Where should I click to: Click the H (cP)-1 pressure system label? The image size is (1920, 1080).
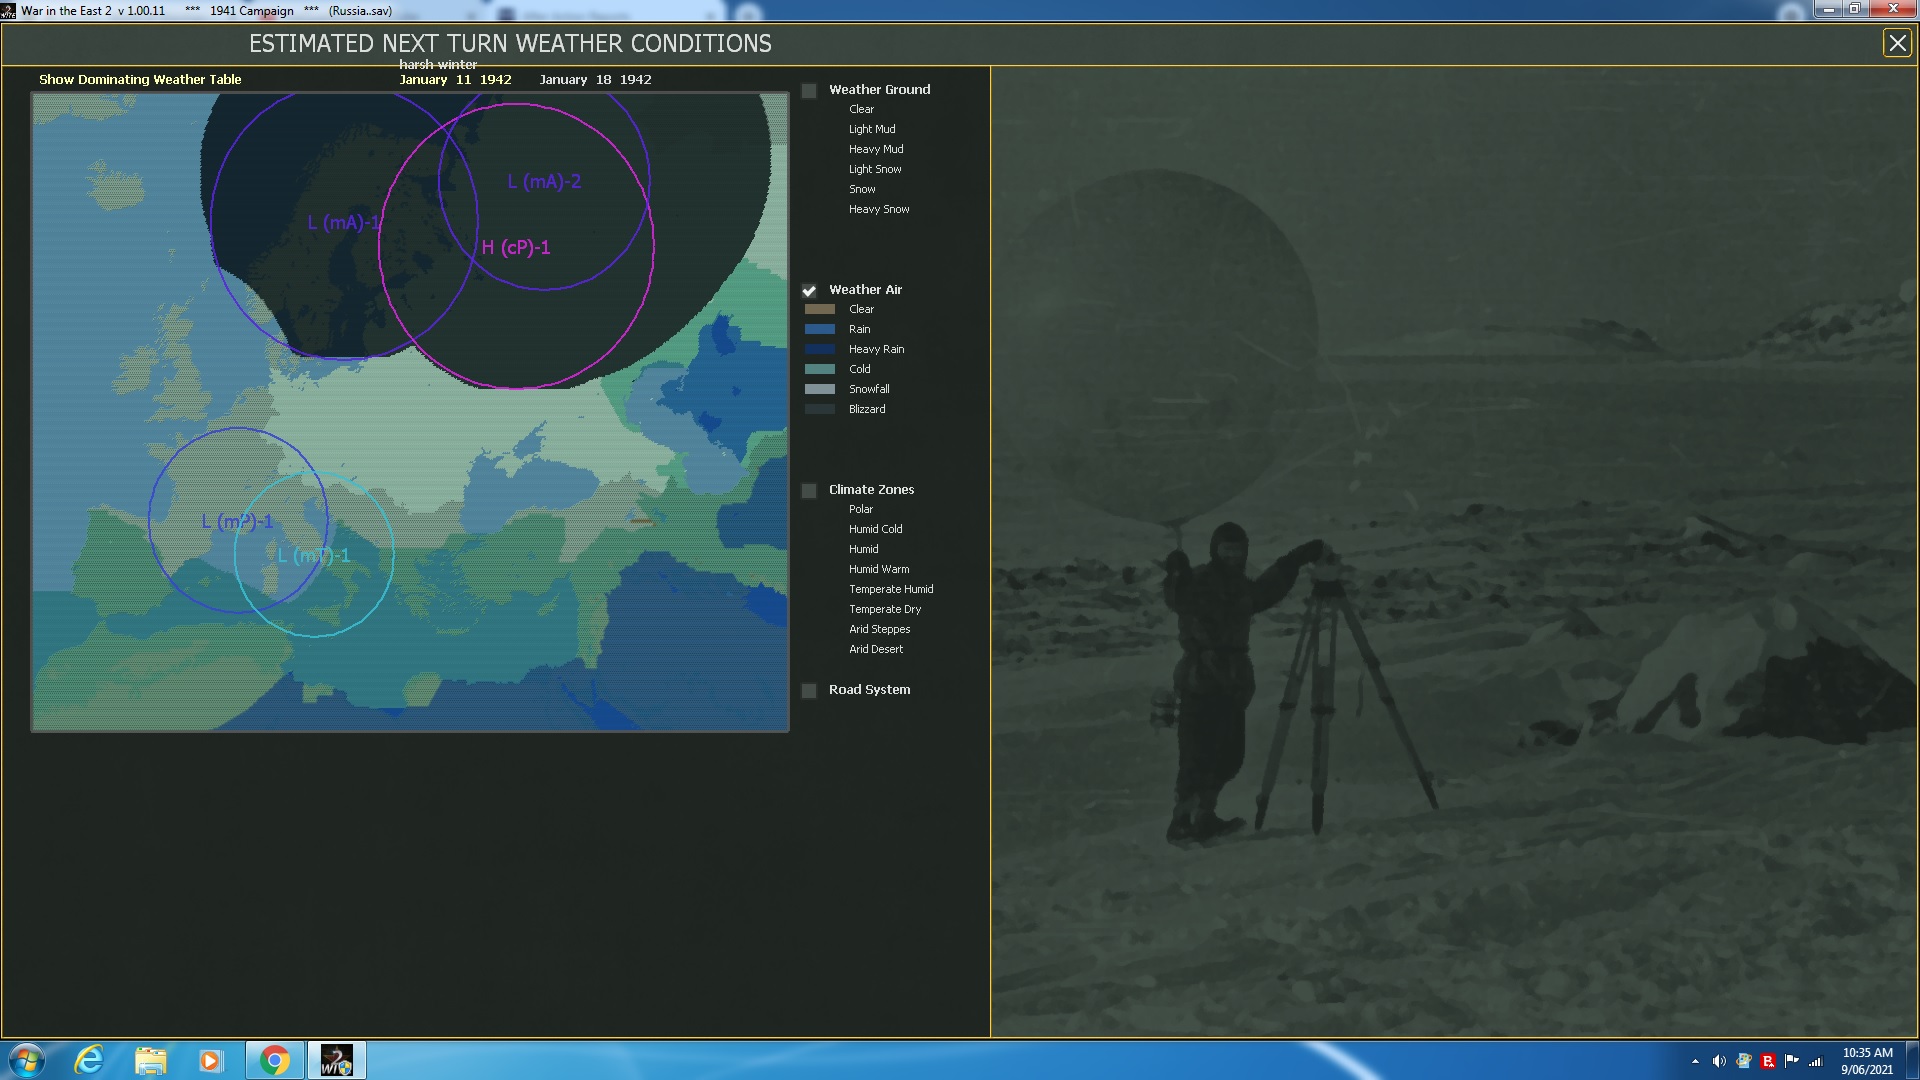click(516, 247)
